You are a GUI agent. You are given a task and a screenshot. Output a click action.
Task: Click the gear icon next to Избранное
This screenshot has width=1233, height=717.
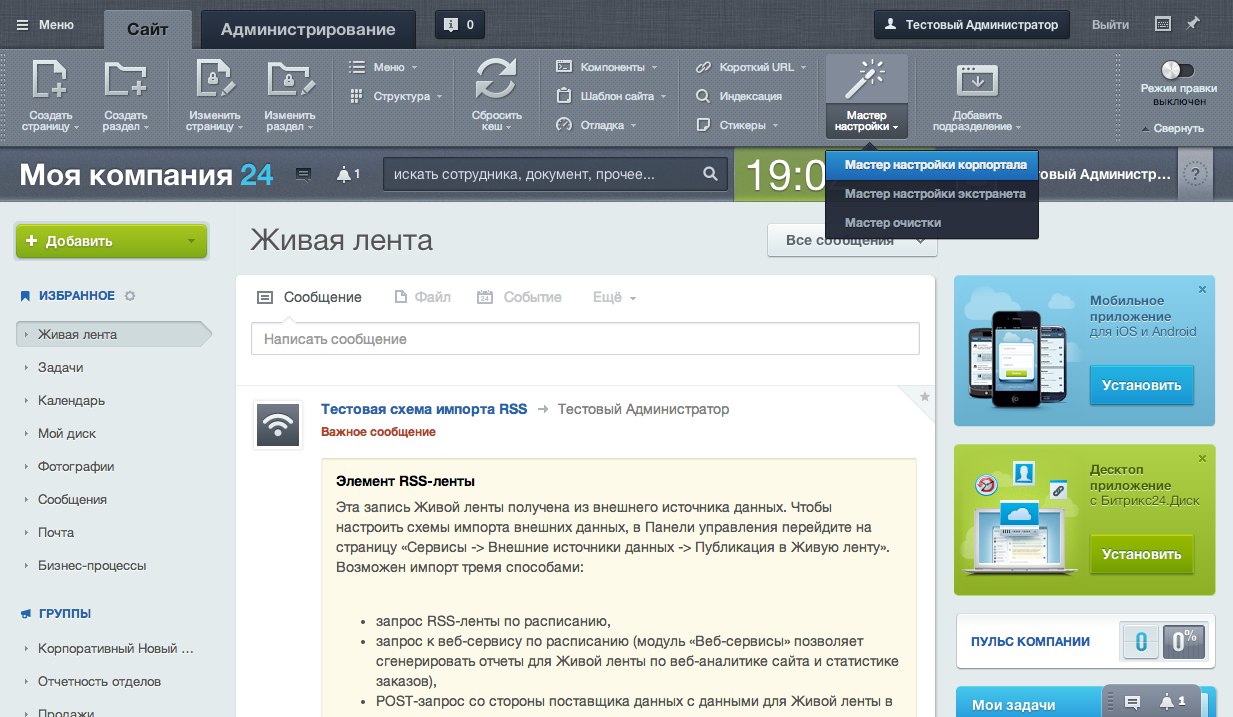130,296
